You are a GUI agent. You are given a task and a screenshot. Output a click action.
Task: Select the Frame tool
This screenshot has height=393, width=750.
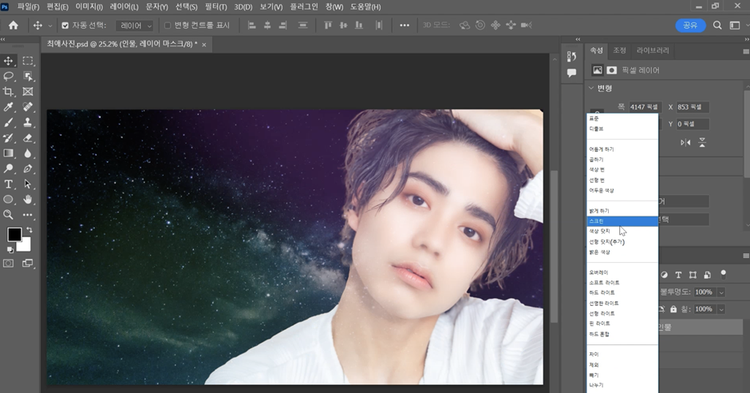click(x=28, y=91)
